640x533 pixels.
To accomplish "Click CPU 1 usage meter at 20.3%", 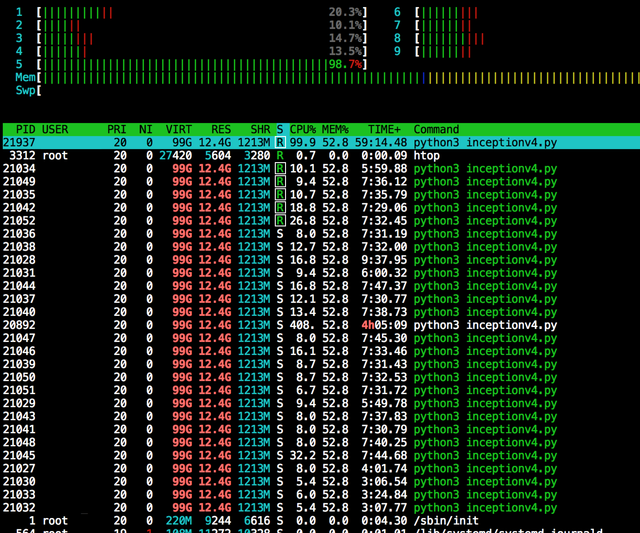I will pos(191,12).
